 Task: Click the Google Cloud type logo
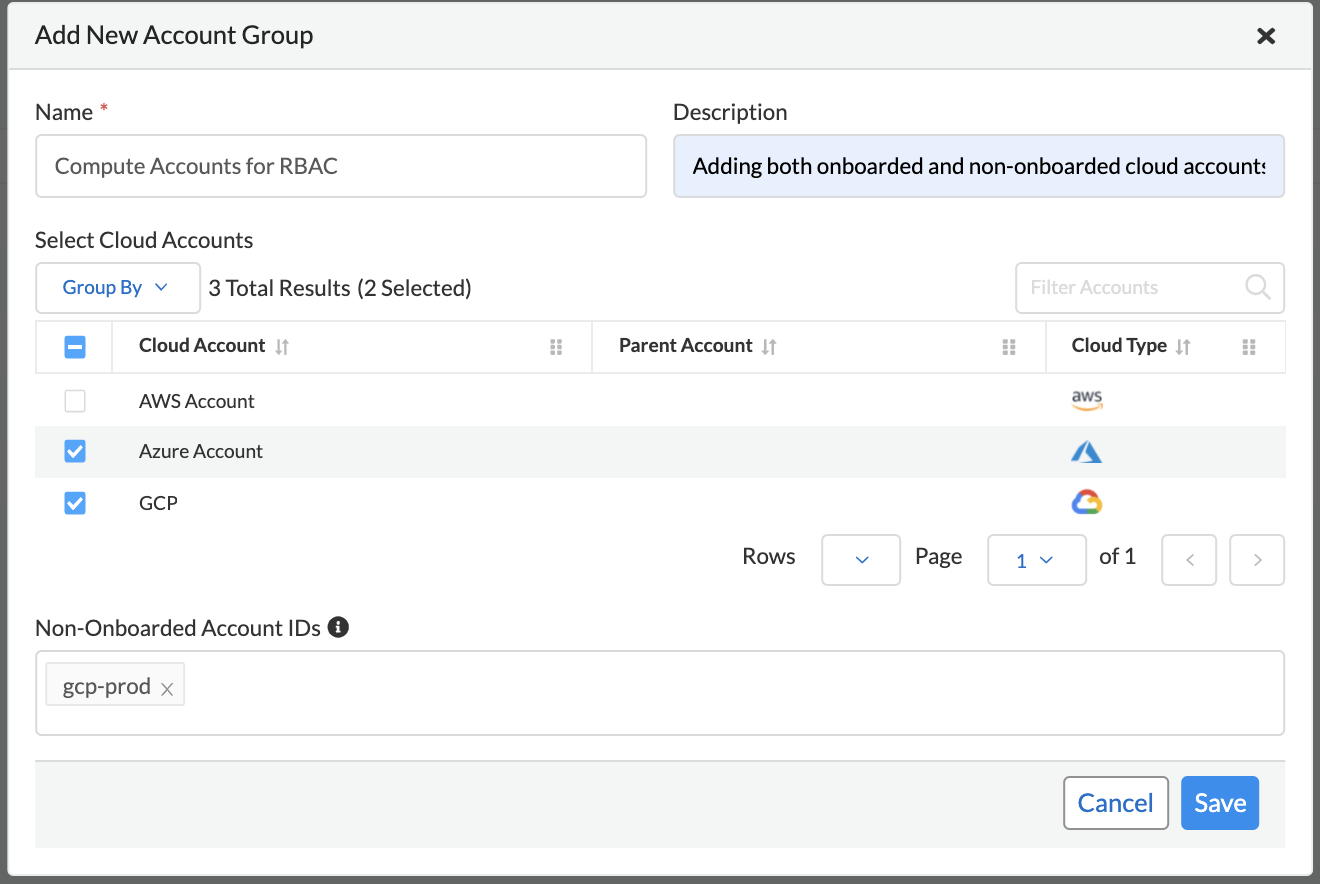(1087, 502)
